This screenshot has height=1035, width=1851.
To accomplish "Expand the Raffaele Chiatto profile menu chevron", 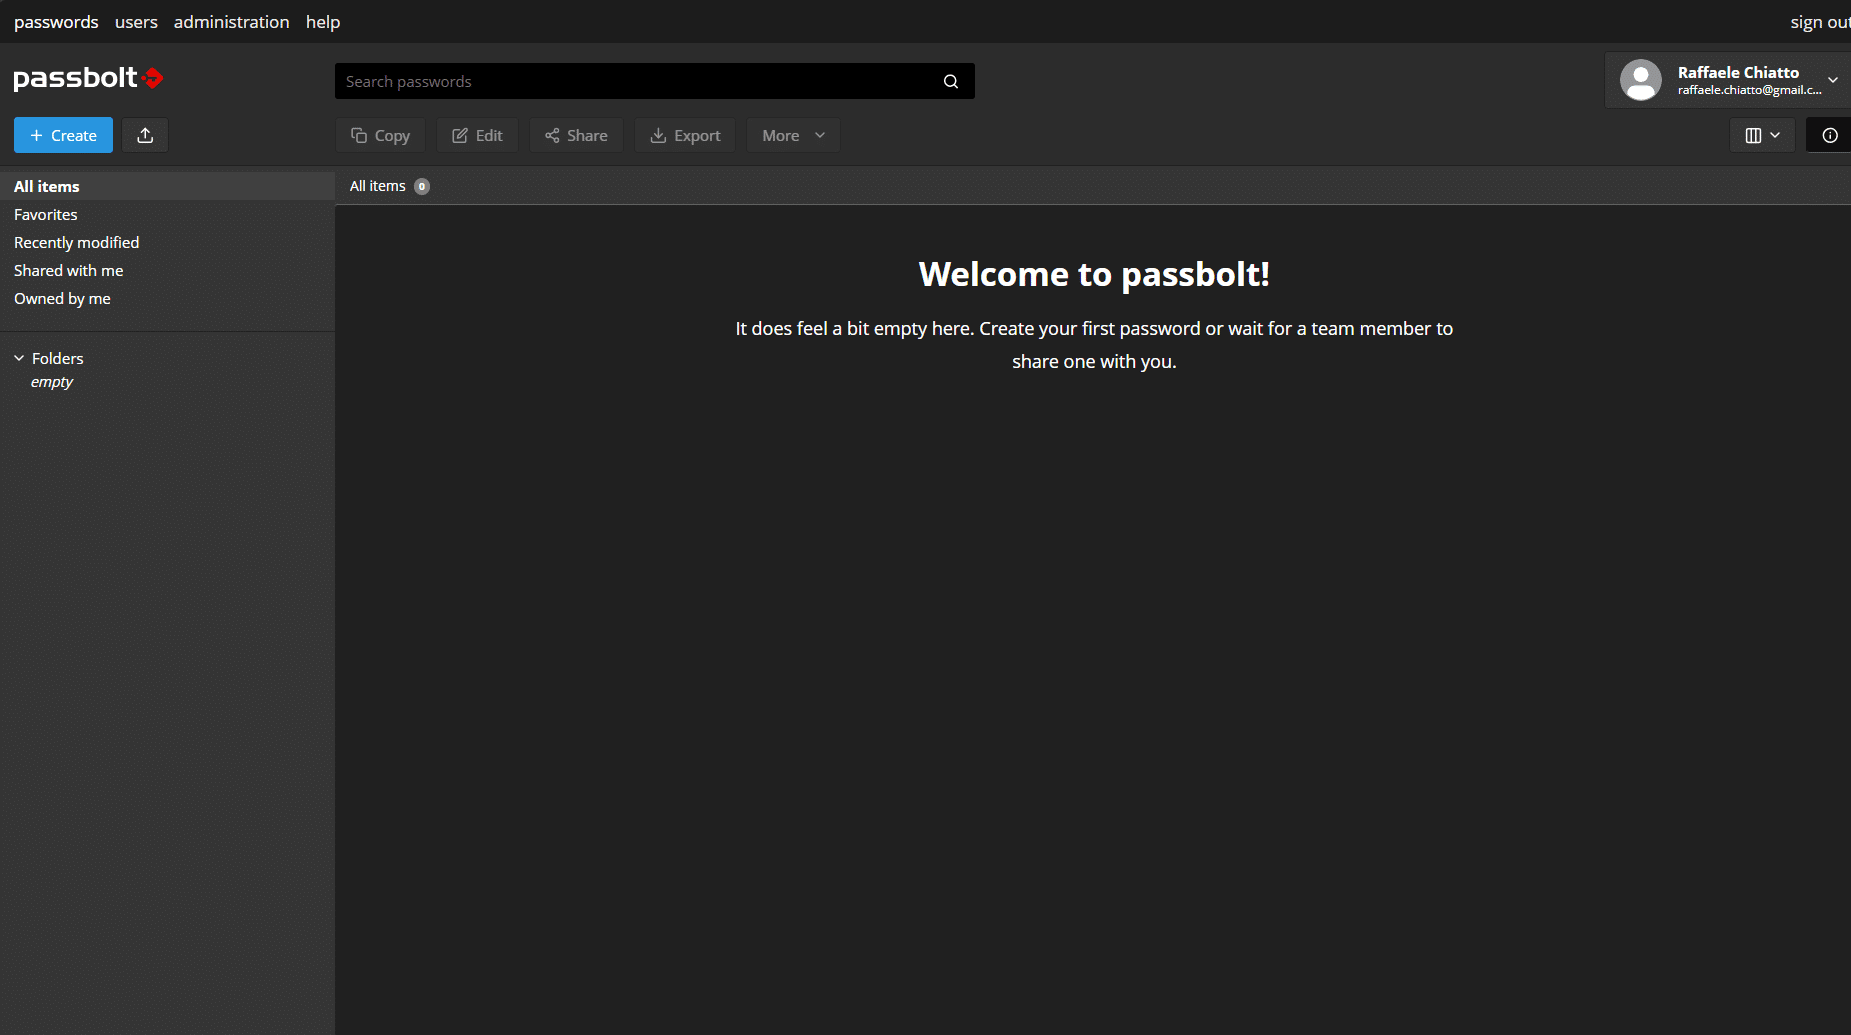I will pyautogui.click(x=1833, y=80).
